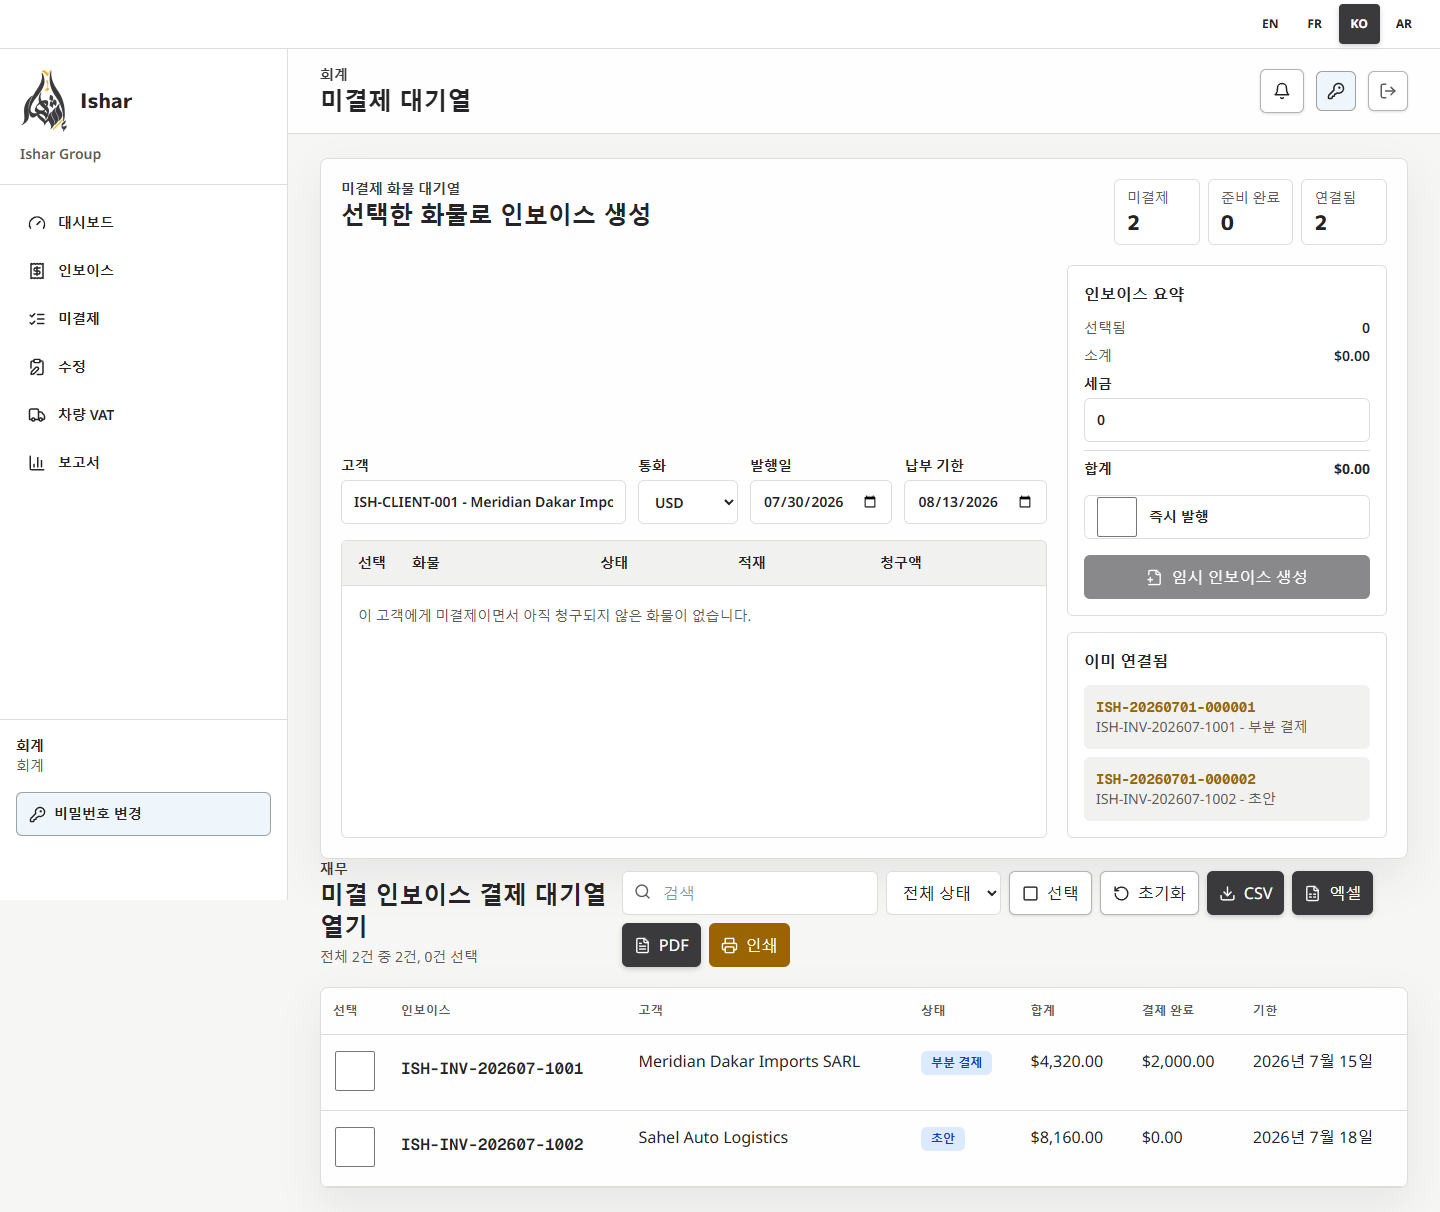Open 대시보드 in the sidebar
The image size is (1440, 1212).
(x=143, y=222)
